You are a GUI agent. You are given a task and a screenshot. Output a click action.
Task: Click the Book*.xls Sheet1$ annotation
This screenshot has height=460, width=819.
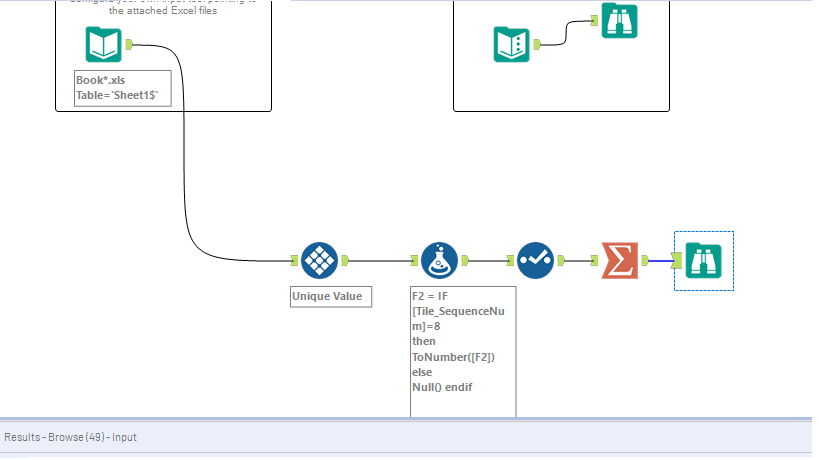coord(123,88)
